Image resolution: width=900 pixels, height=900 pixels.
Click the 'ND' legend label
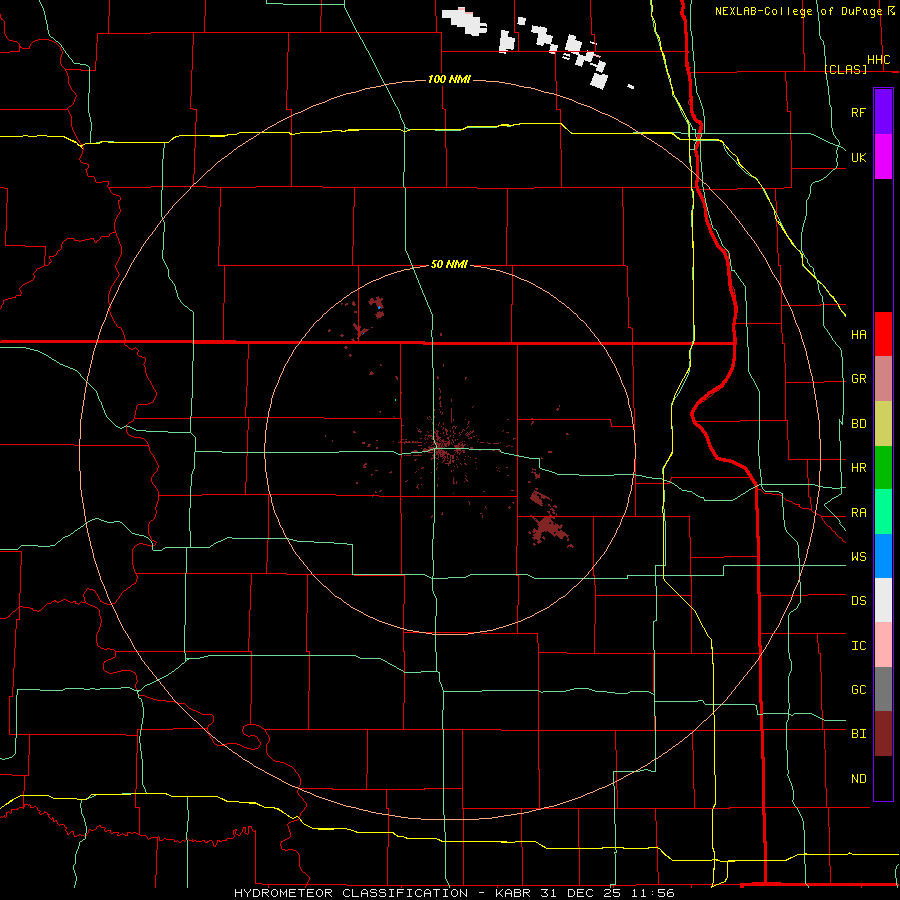click(858, 779)
